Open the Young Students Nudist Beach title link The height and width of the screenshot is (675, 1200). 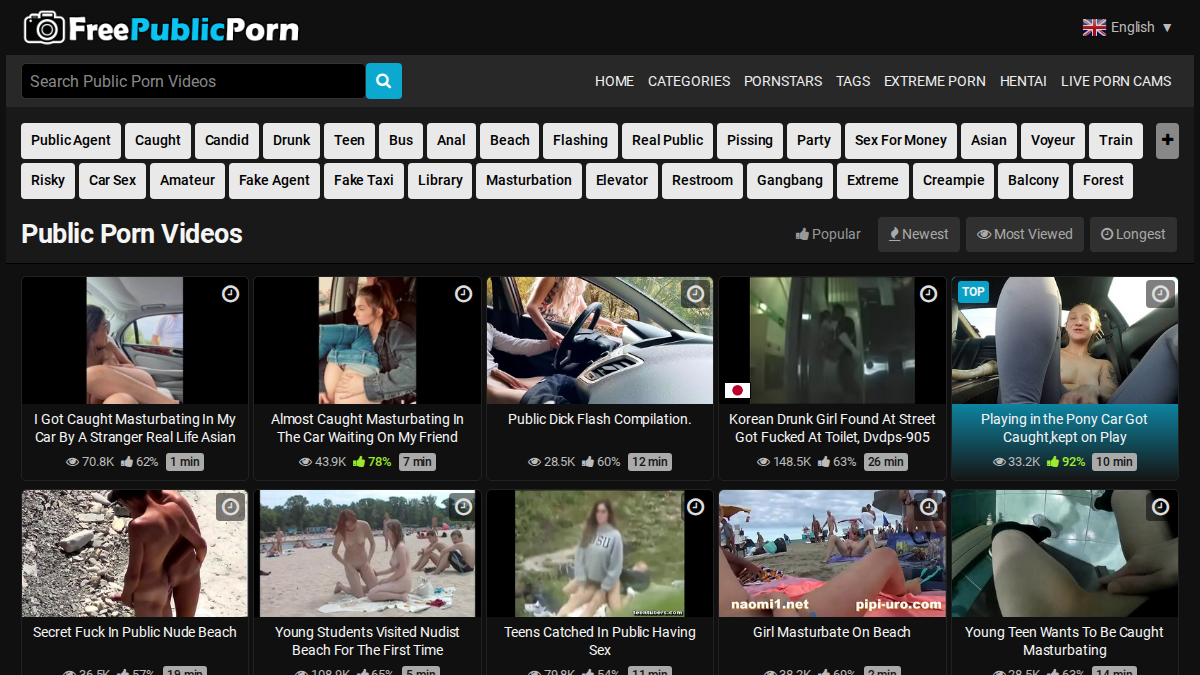pyautogui.click(x=367, y=641)
